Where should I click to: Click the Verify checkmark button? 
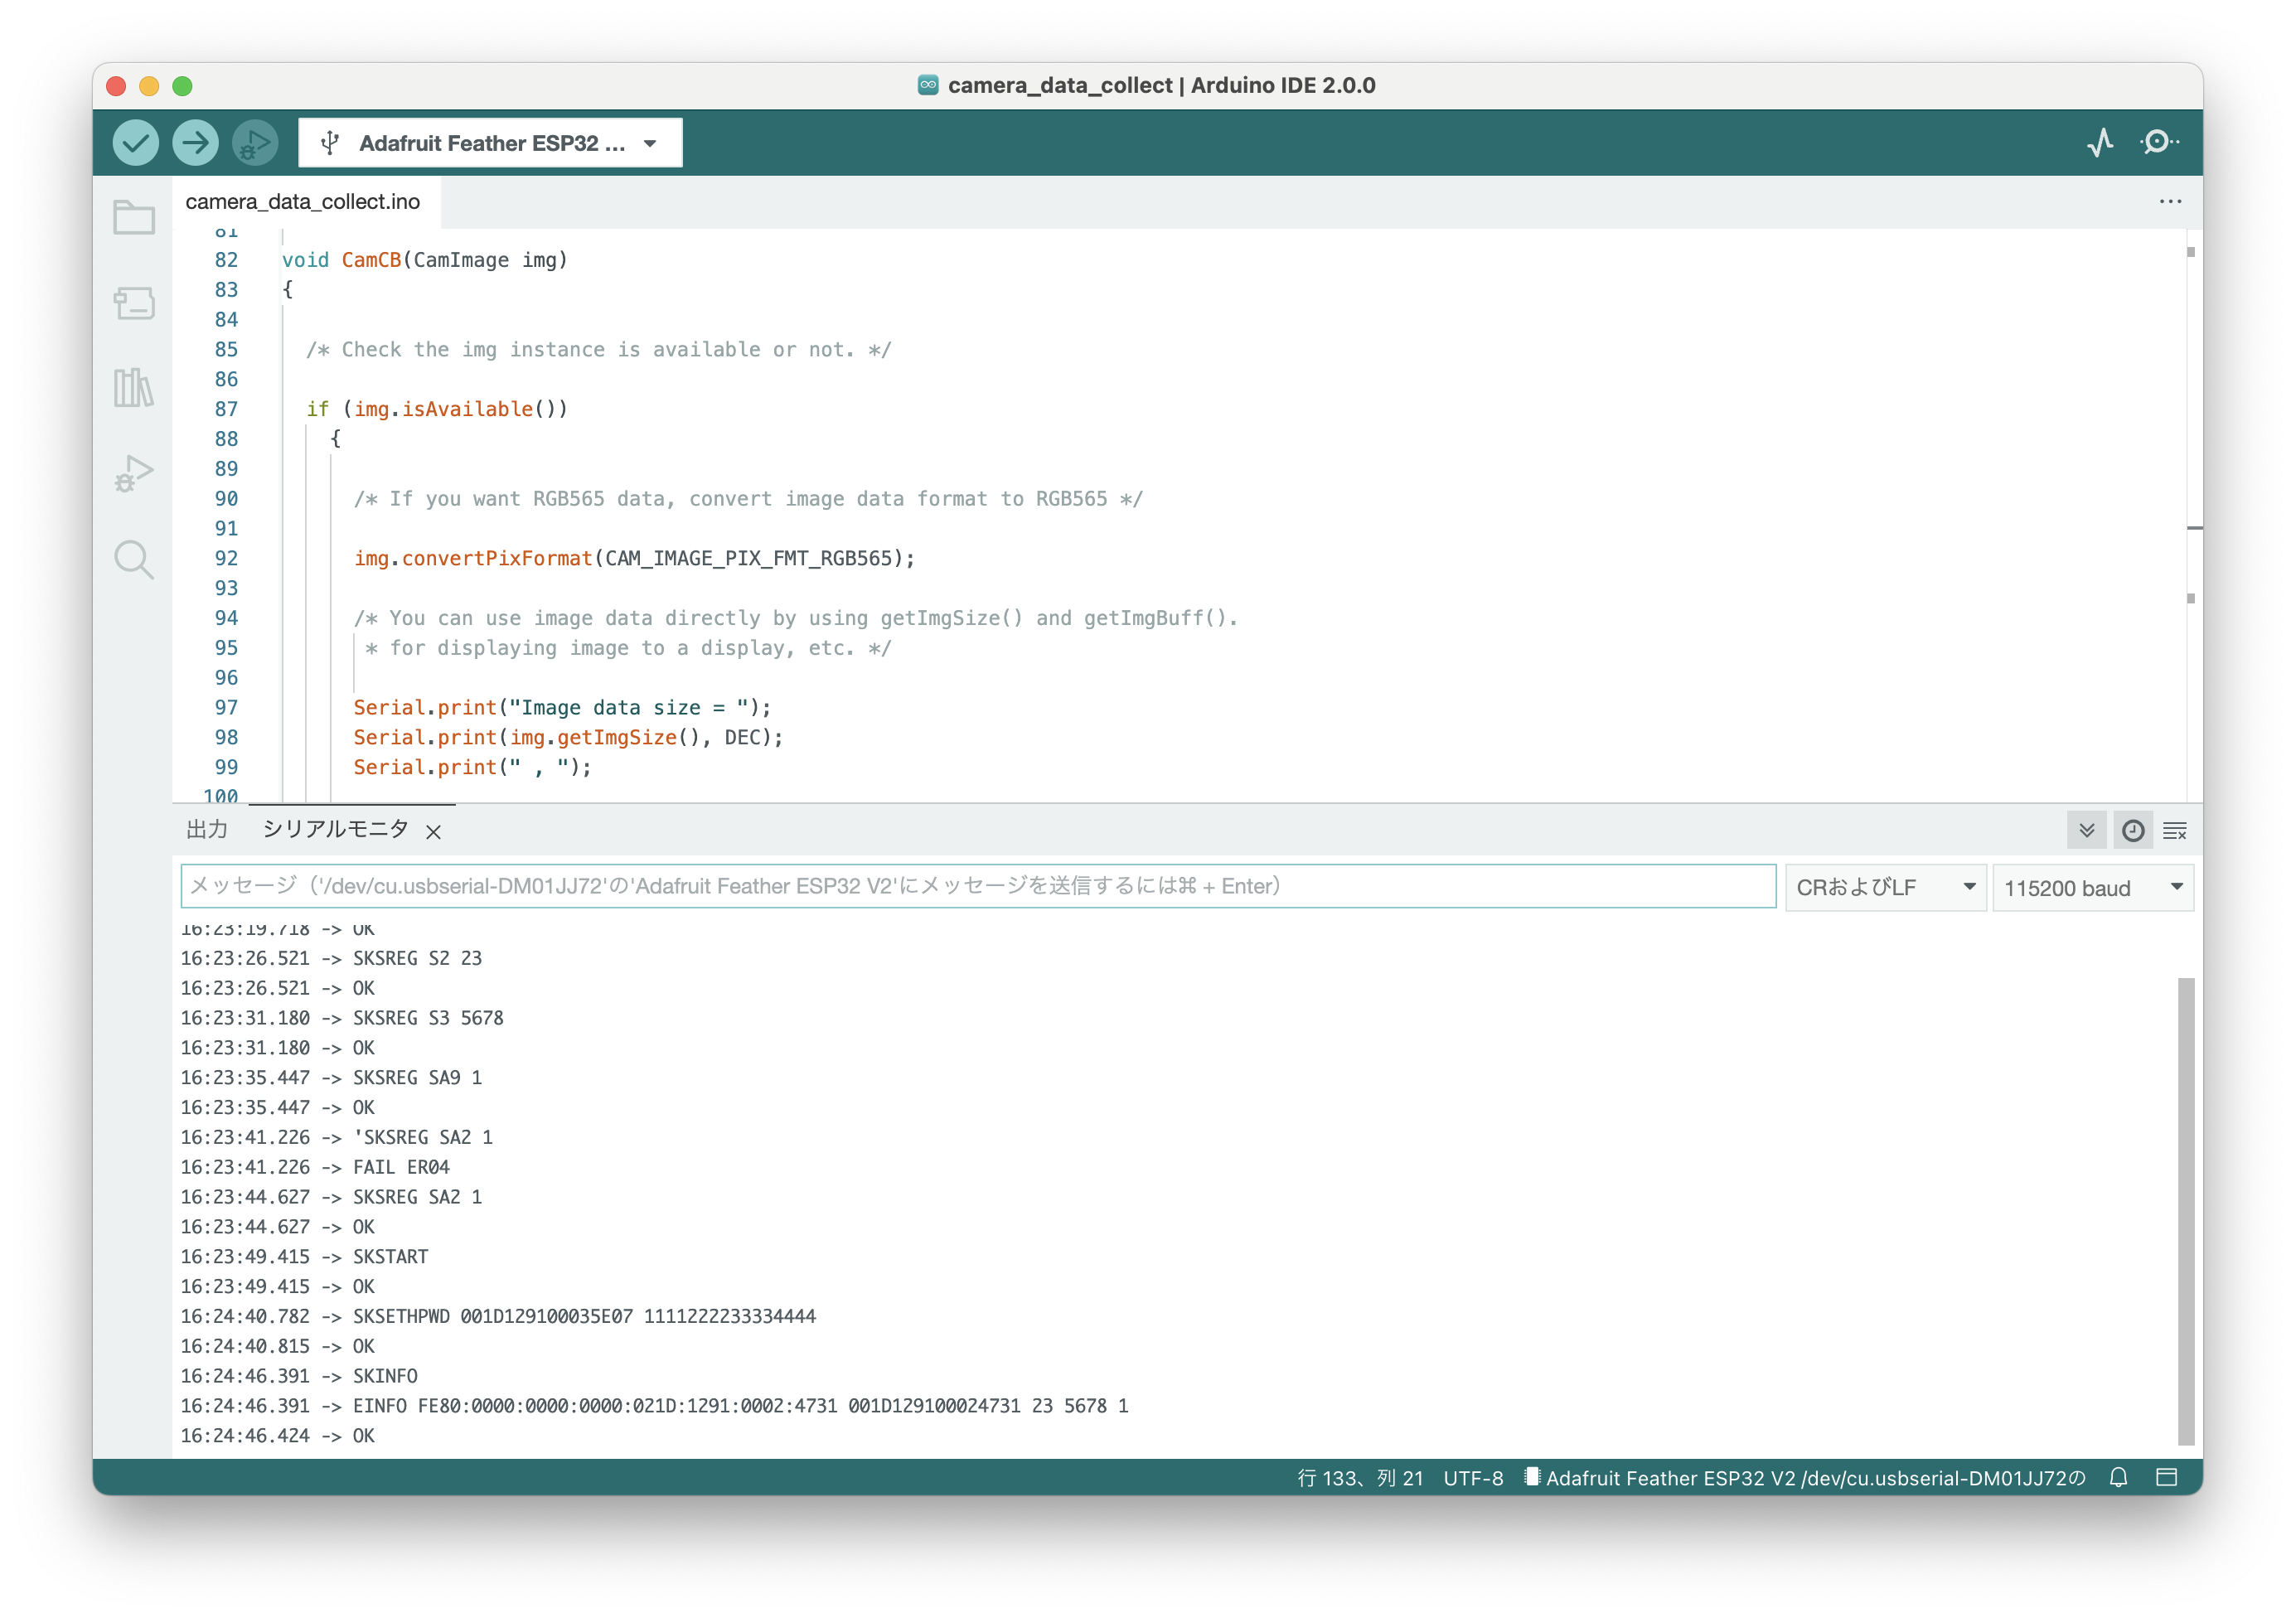[x=135, y=143]
